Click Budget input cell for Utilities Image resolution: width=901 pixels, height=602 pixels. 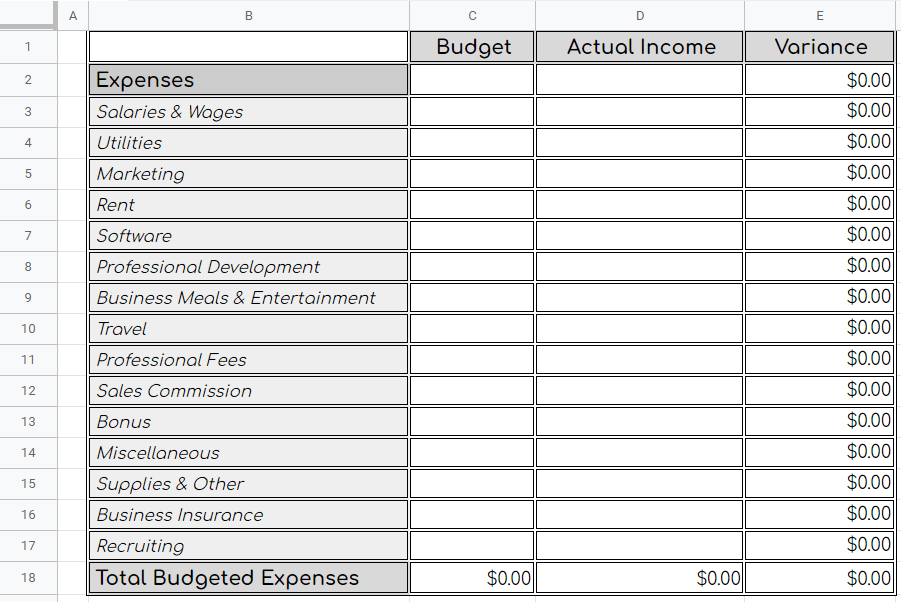472,142
